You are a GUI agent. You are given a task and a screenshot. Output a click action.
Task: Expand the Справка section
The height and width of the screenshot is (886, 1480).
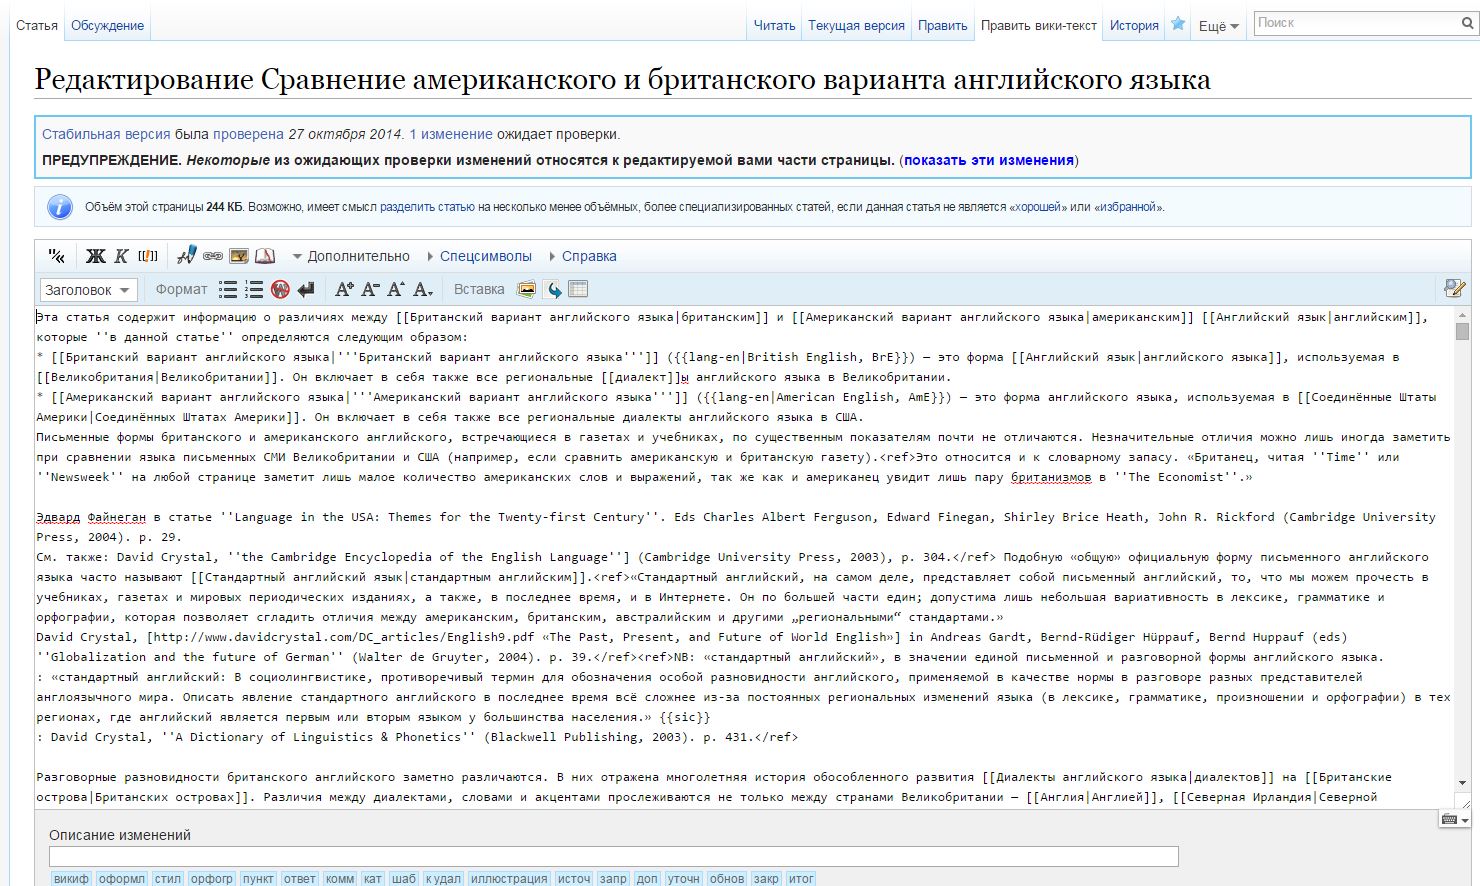click(582, 256)
